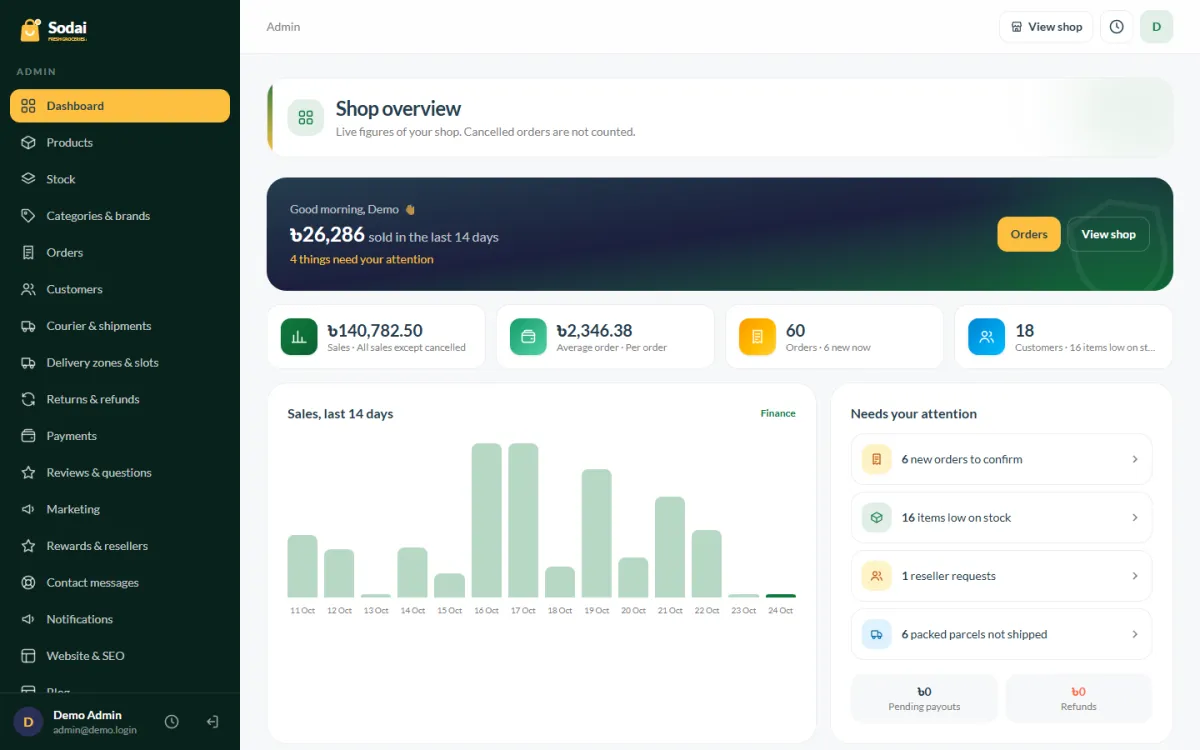The height and width of the screenshot is (750, 1200).
Task: Click the Sales chart icon tile
Action: pyautogui.click(x=299, y=337)
